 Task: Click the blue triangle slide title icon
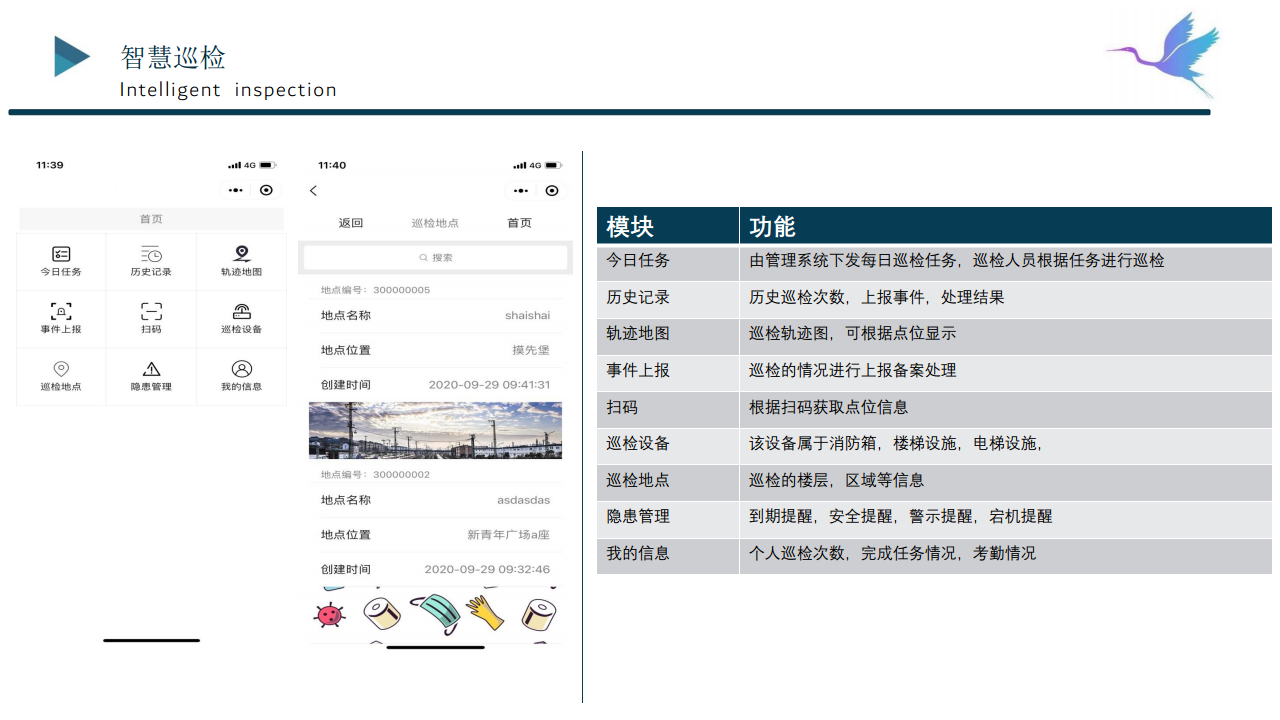[72, 56]
